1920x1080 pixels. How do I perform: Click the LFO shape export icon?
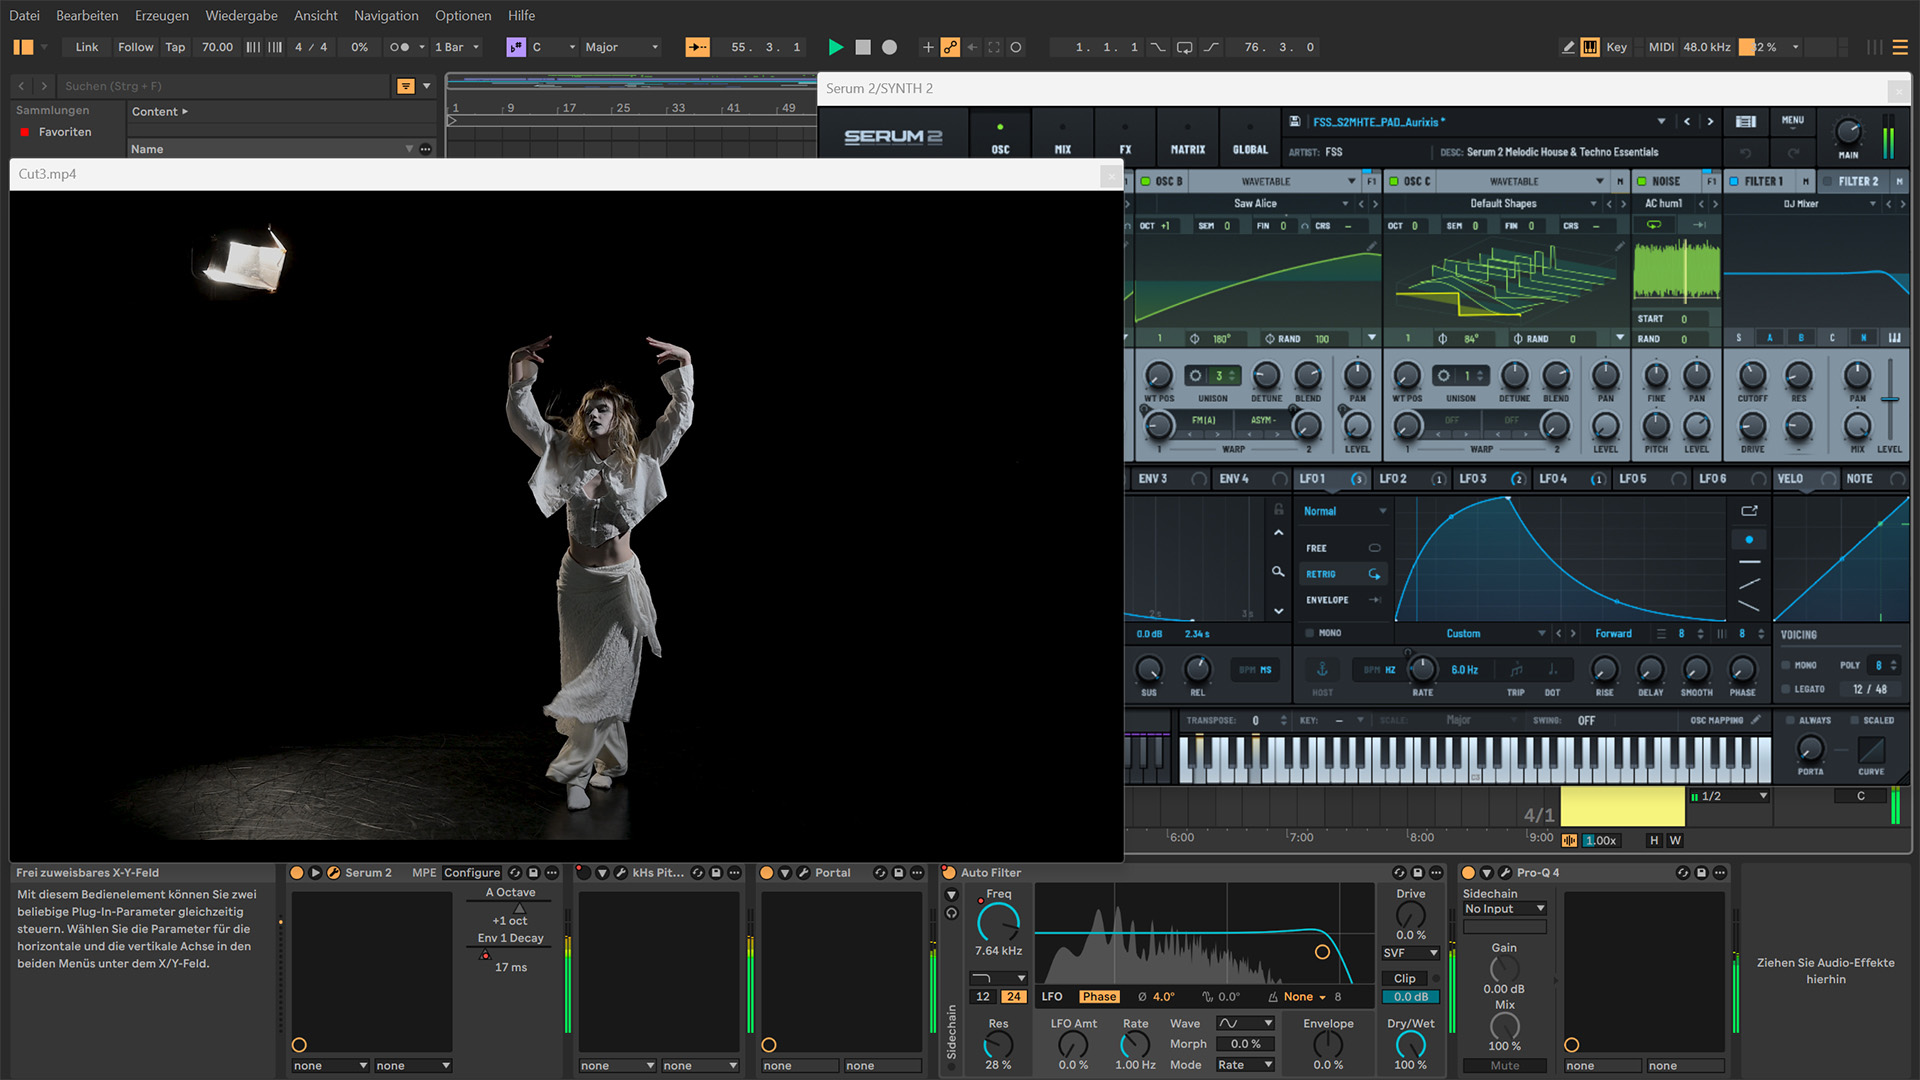click(1749, 511)
